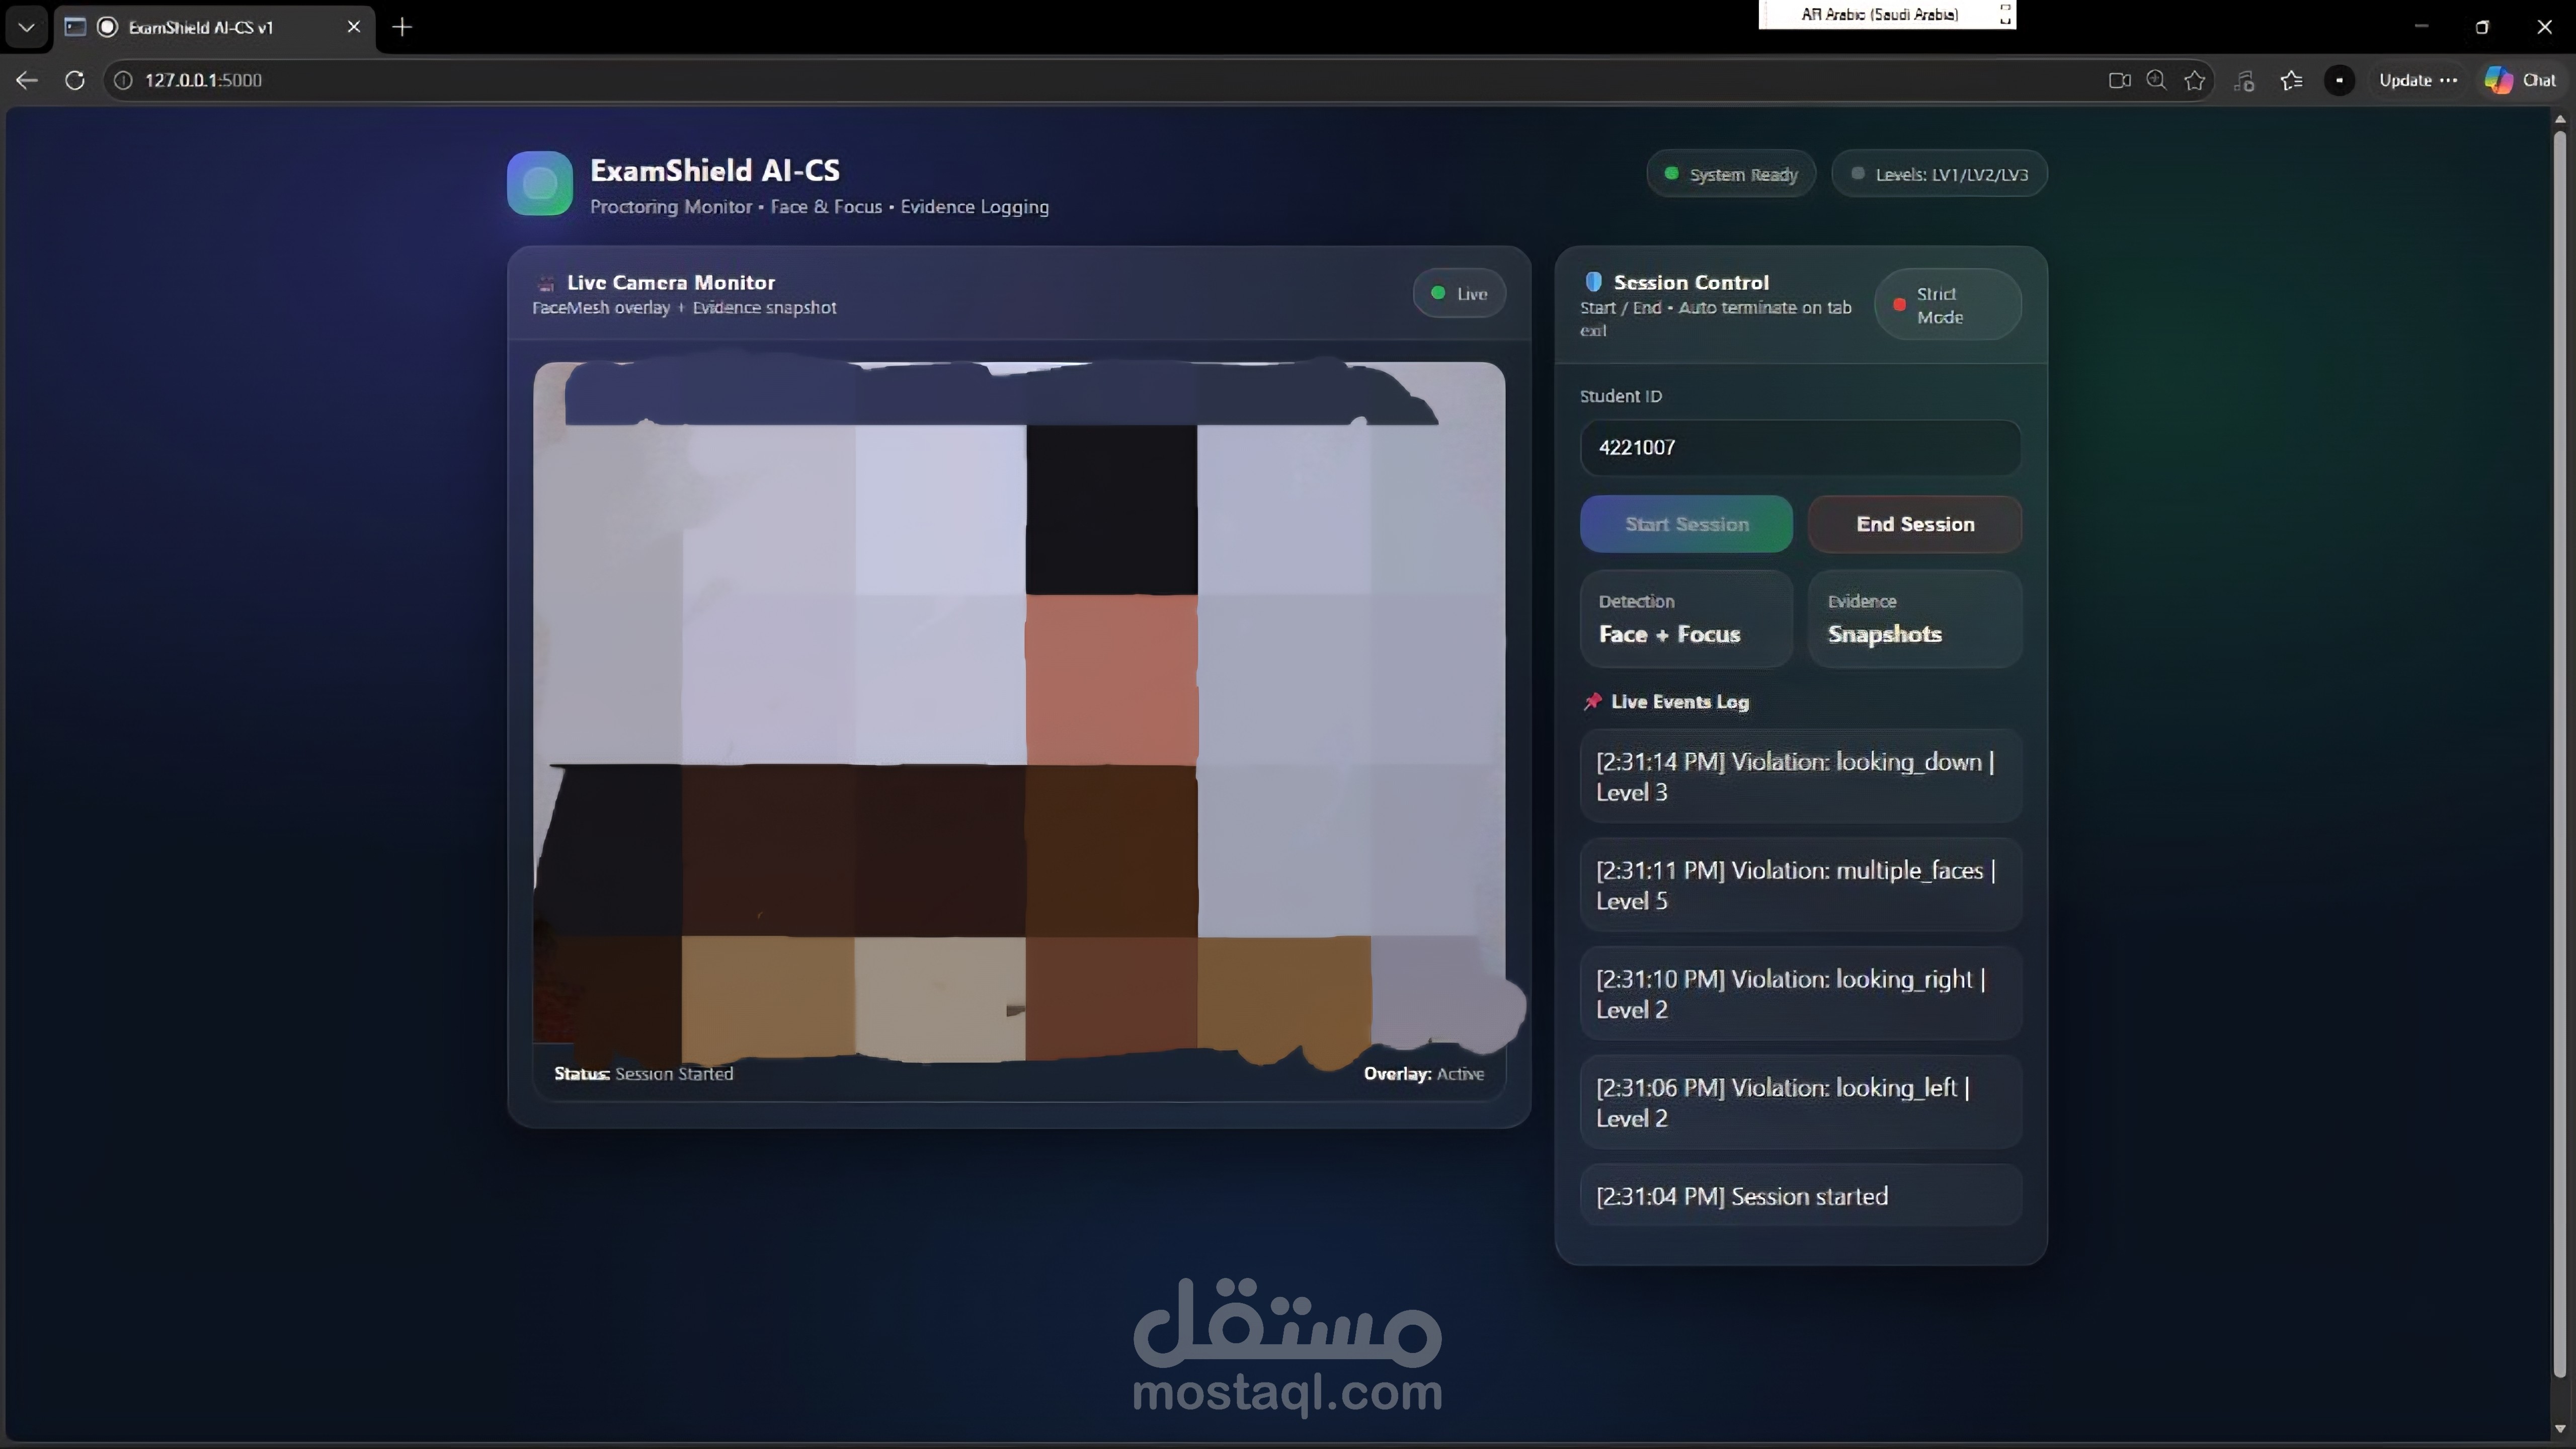Select the looking_right Level 2 violation entry
The image size is (2576, 1449).
[1800, 994]
